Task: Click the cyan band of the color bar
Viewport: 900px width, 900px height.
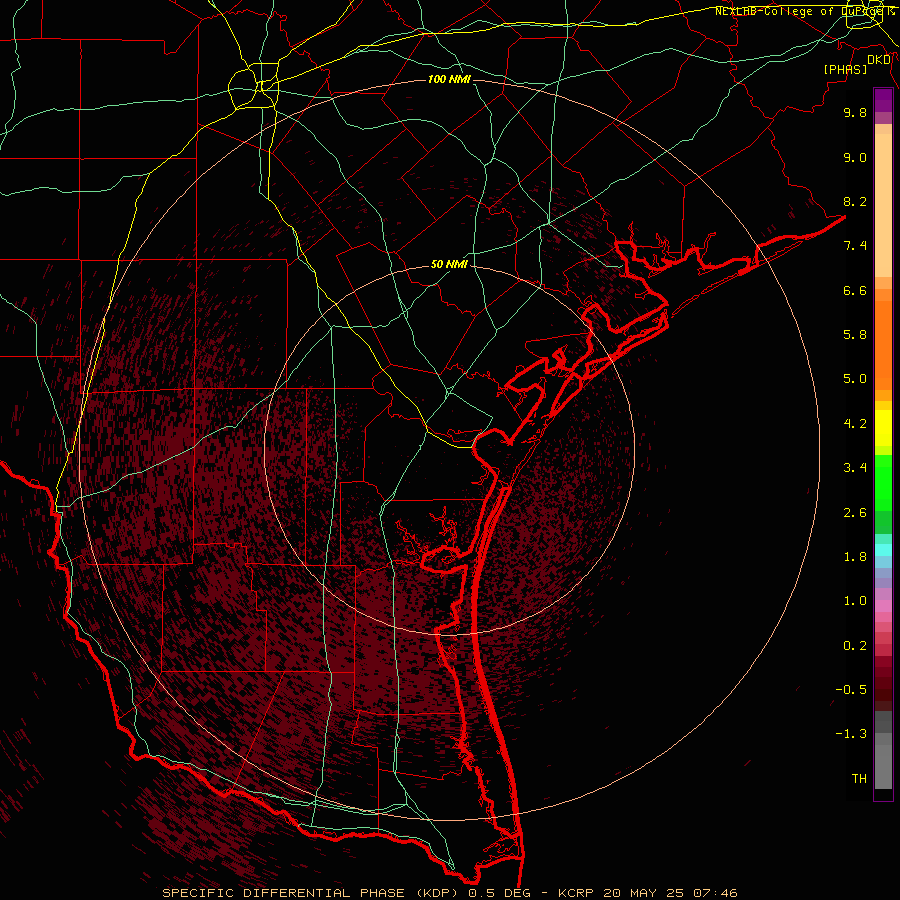Action: [x=883, y=550]
